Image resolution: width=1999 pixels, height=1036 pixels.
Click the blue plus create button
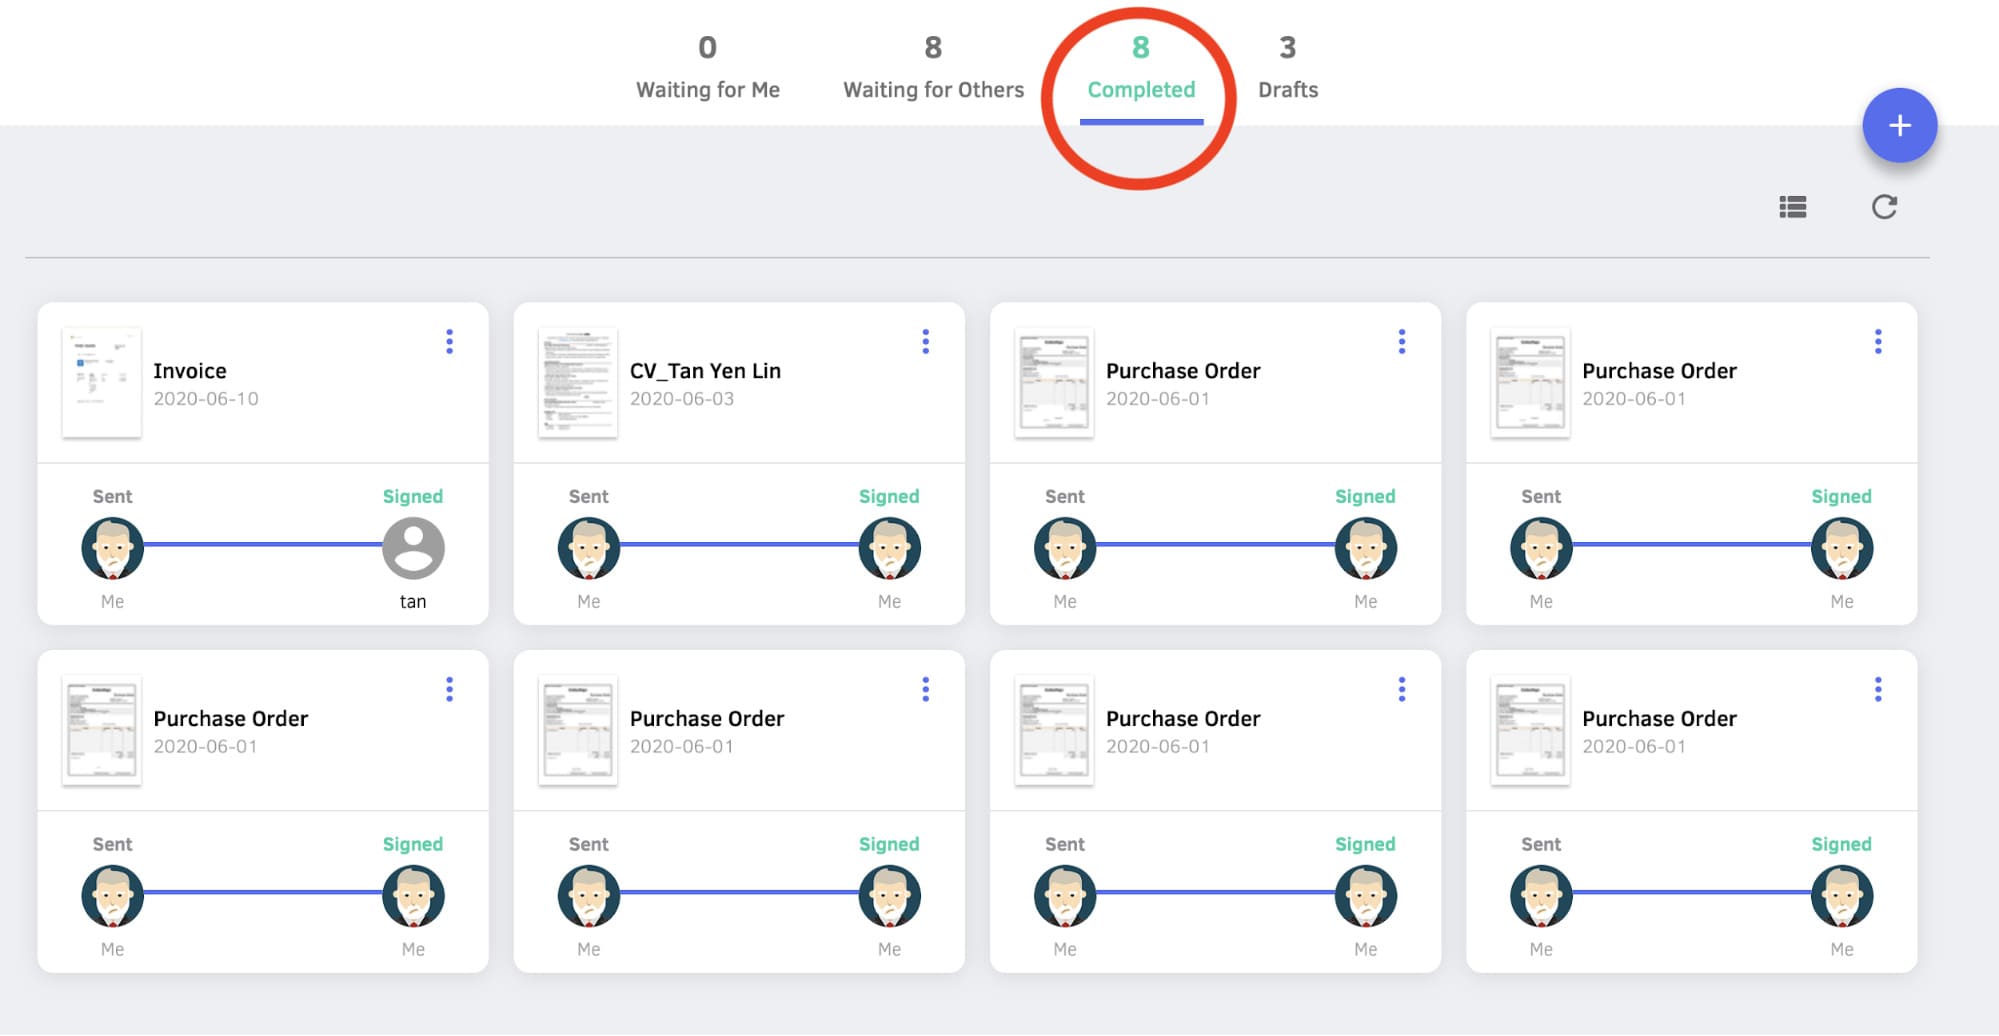pos(1899,126)
